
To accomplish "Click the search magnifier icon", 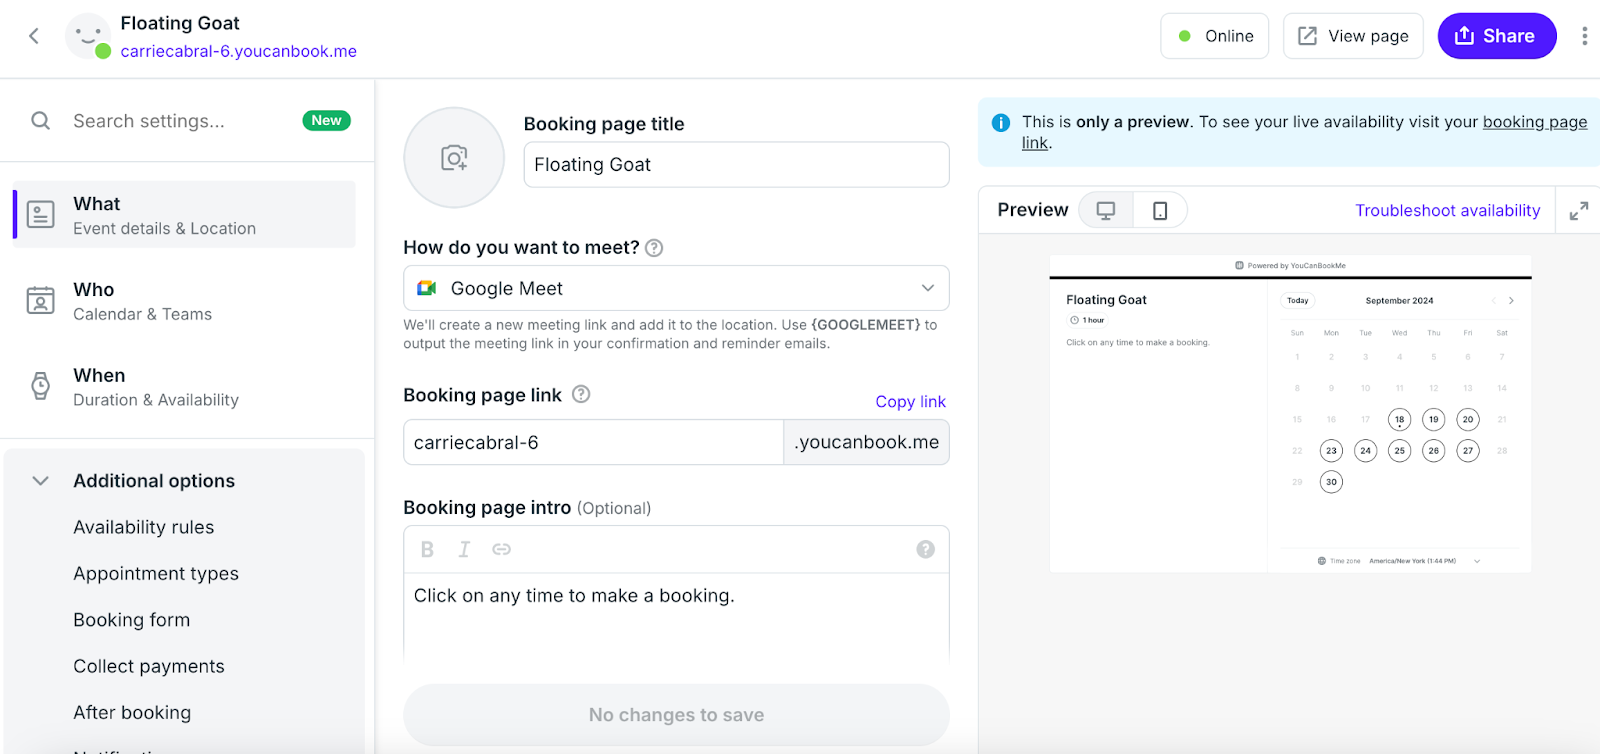I will point(41,121).
